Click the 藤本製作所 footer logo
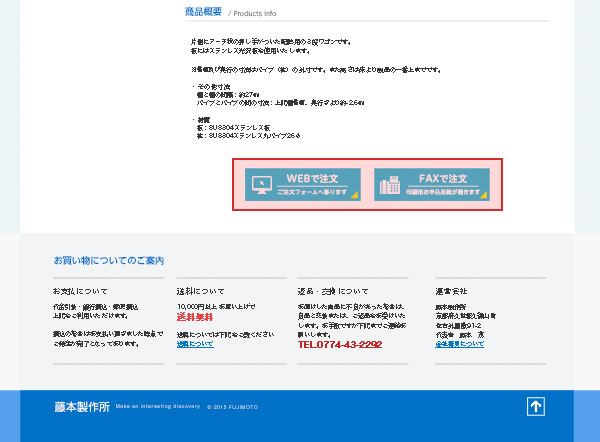 [82, 407]
